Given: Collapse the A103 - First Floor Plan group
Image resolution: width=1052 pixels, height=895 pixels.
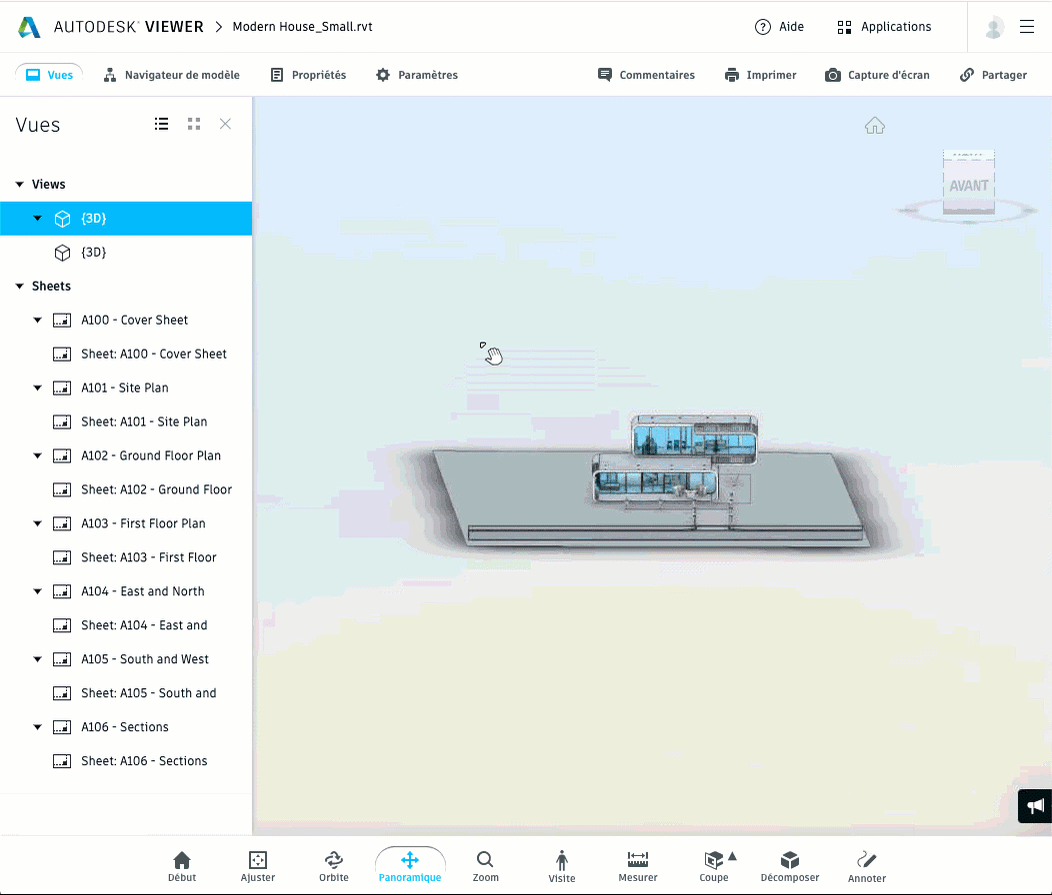Looking at the screenshot, I should [x=38, y=524].
